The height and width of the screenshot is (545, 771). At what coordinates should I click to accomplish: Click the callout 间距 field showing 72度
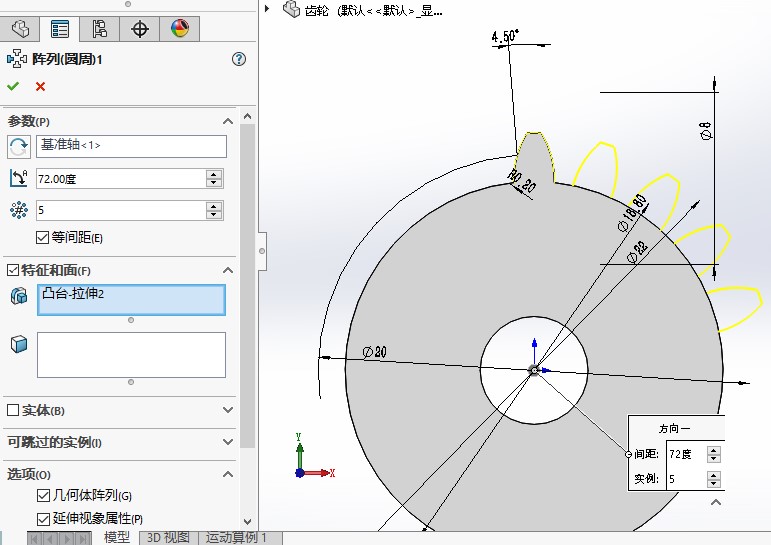(686, 454)
